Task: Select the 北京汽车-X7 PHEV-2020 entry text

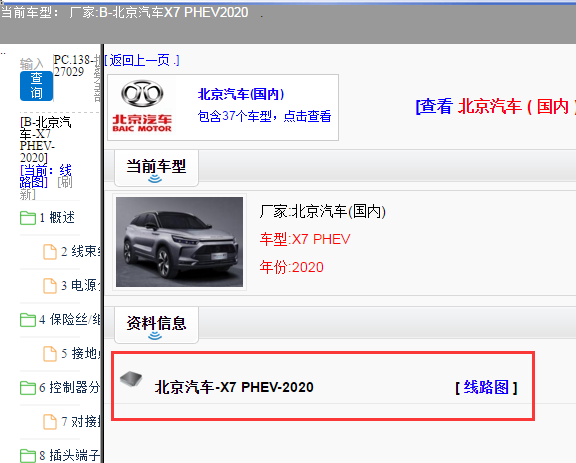Action: coord(234,387)
